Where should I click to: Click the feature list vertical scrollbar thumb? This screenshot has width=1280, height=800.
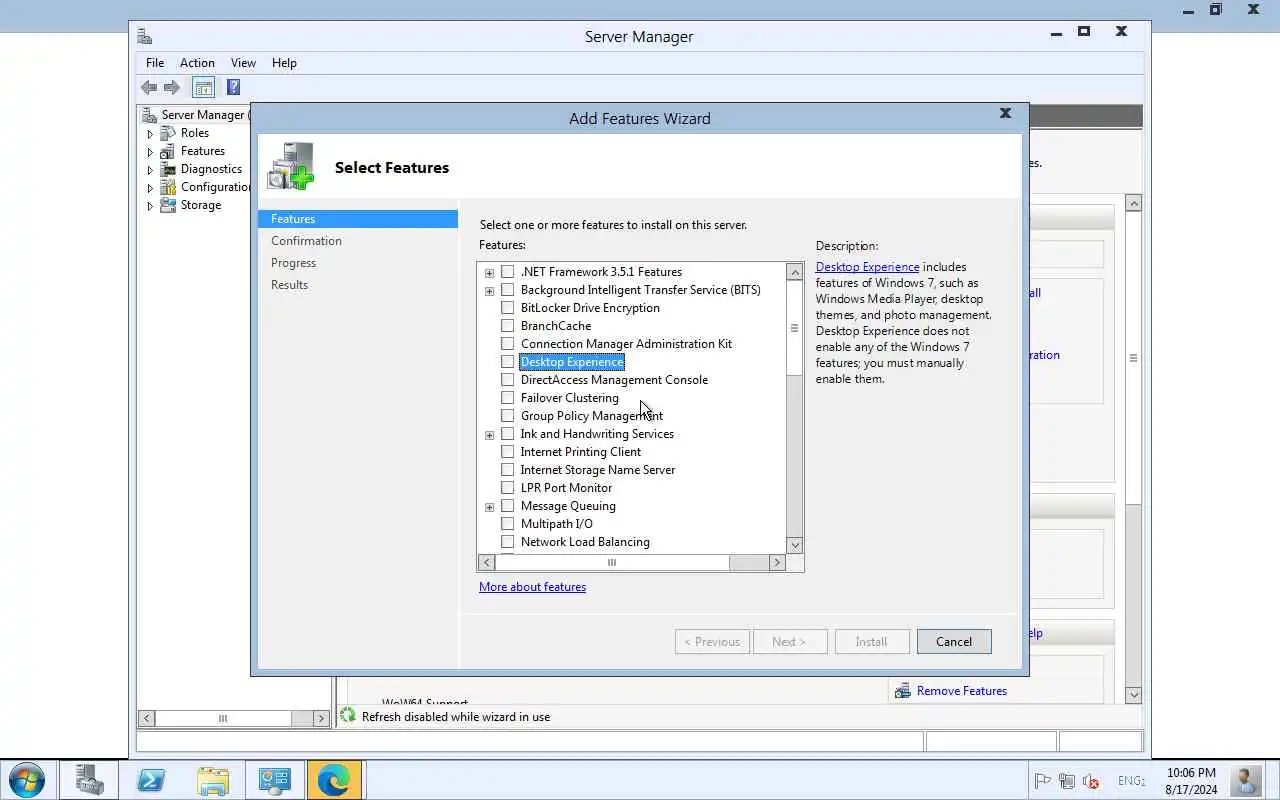[x=795, y=328]
